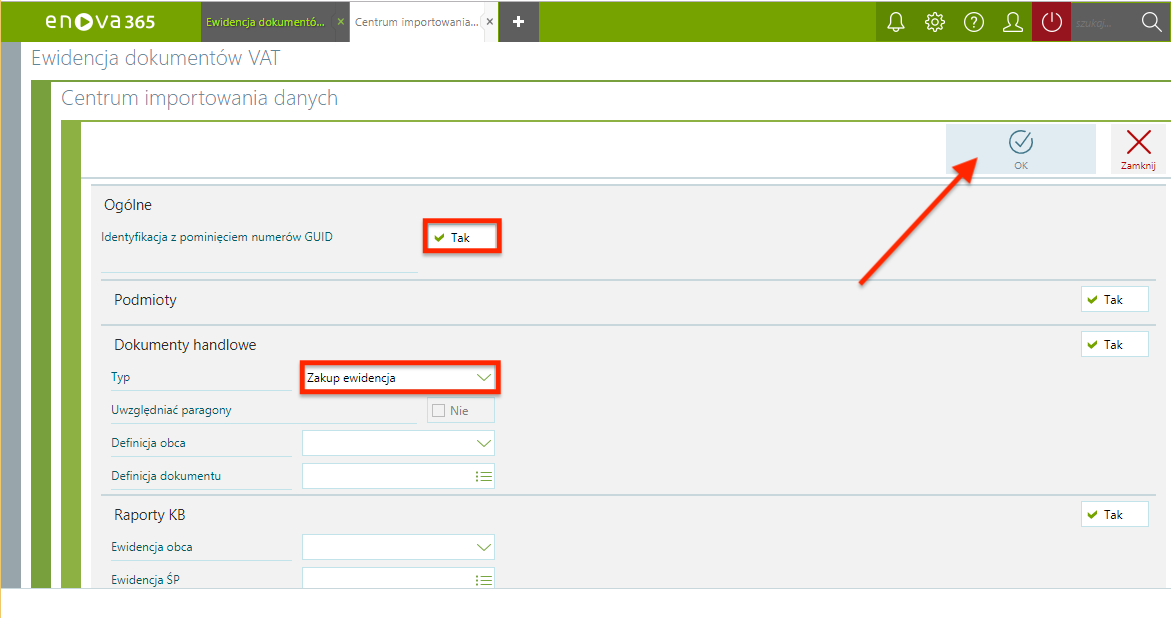Open the user profile icon
The image size is (1171, 618).
1012,21
